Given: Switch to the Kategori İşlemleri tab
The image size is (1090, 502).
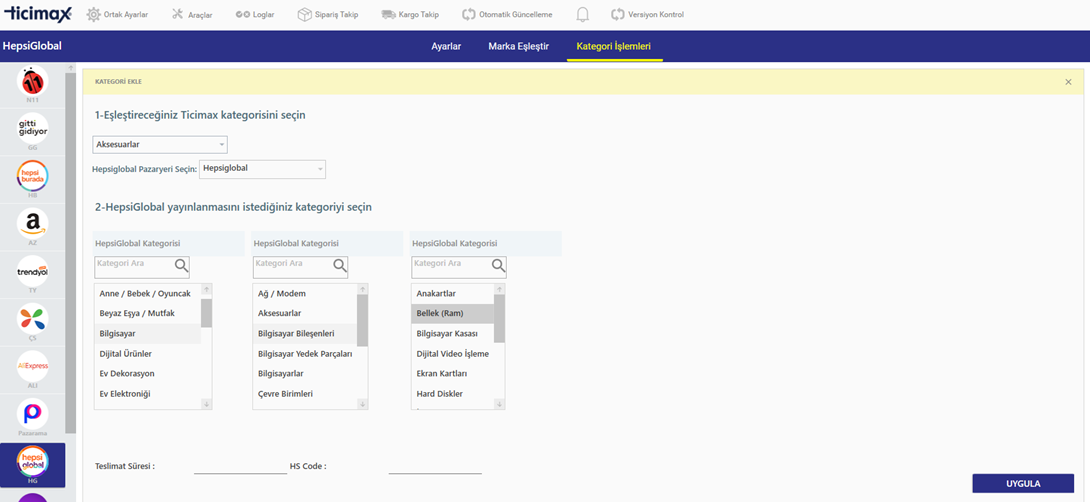Looking at the screenshot, I should pos(614,47).
